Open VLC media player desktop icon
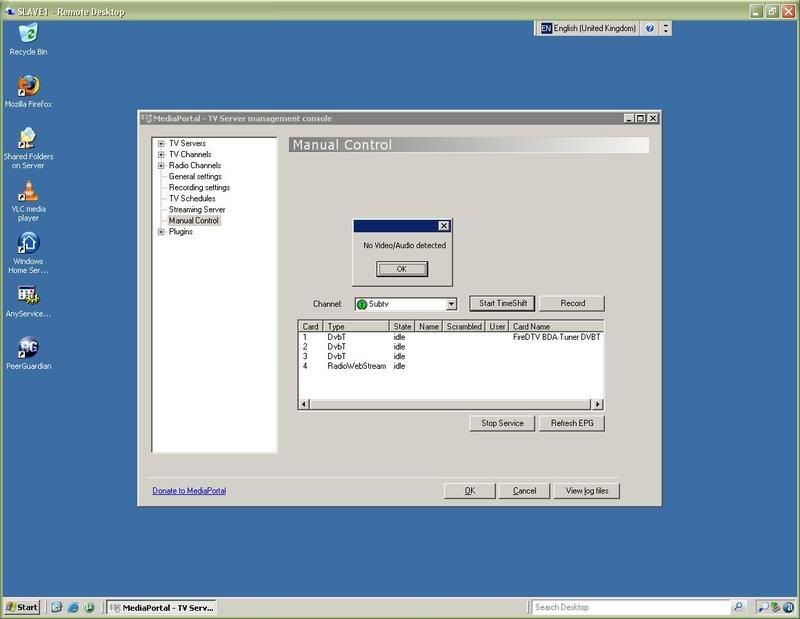The image size is (800, 619). pyautogui.click(x=28, y=191)
